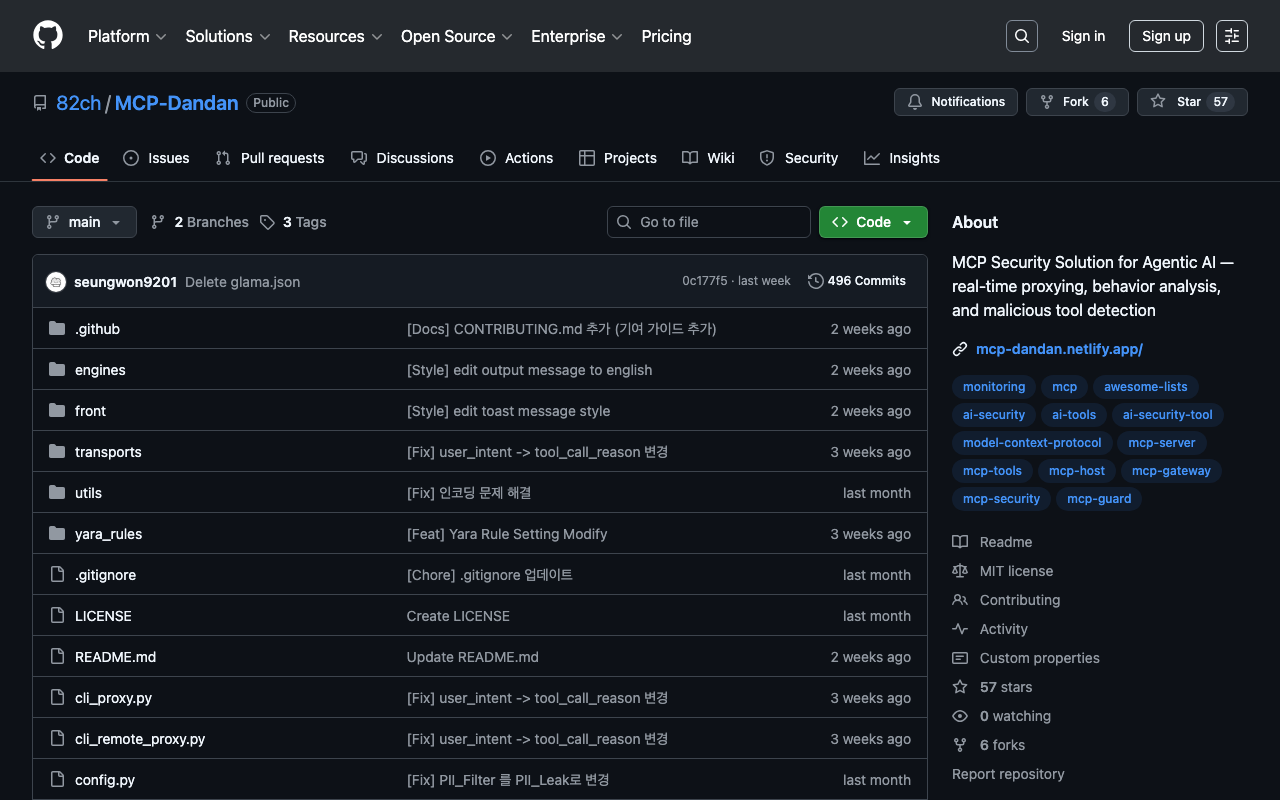
Task: Open the mcp-dandan.netlify.app link
Action: (1059, 349)
